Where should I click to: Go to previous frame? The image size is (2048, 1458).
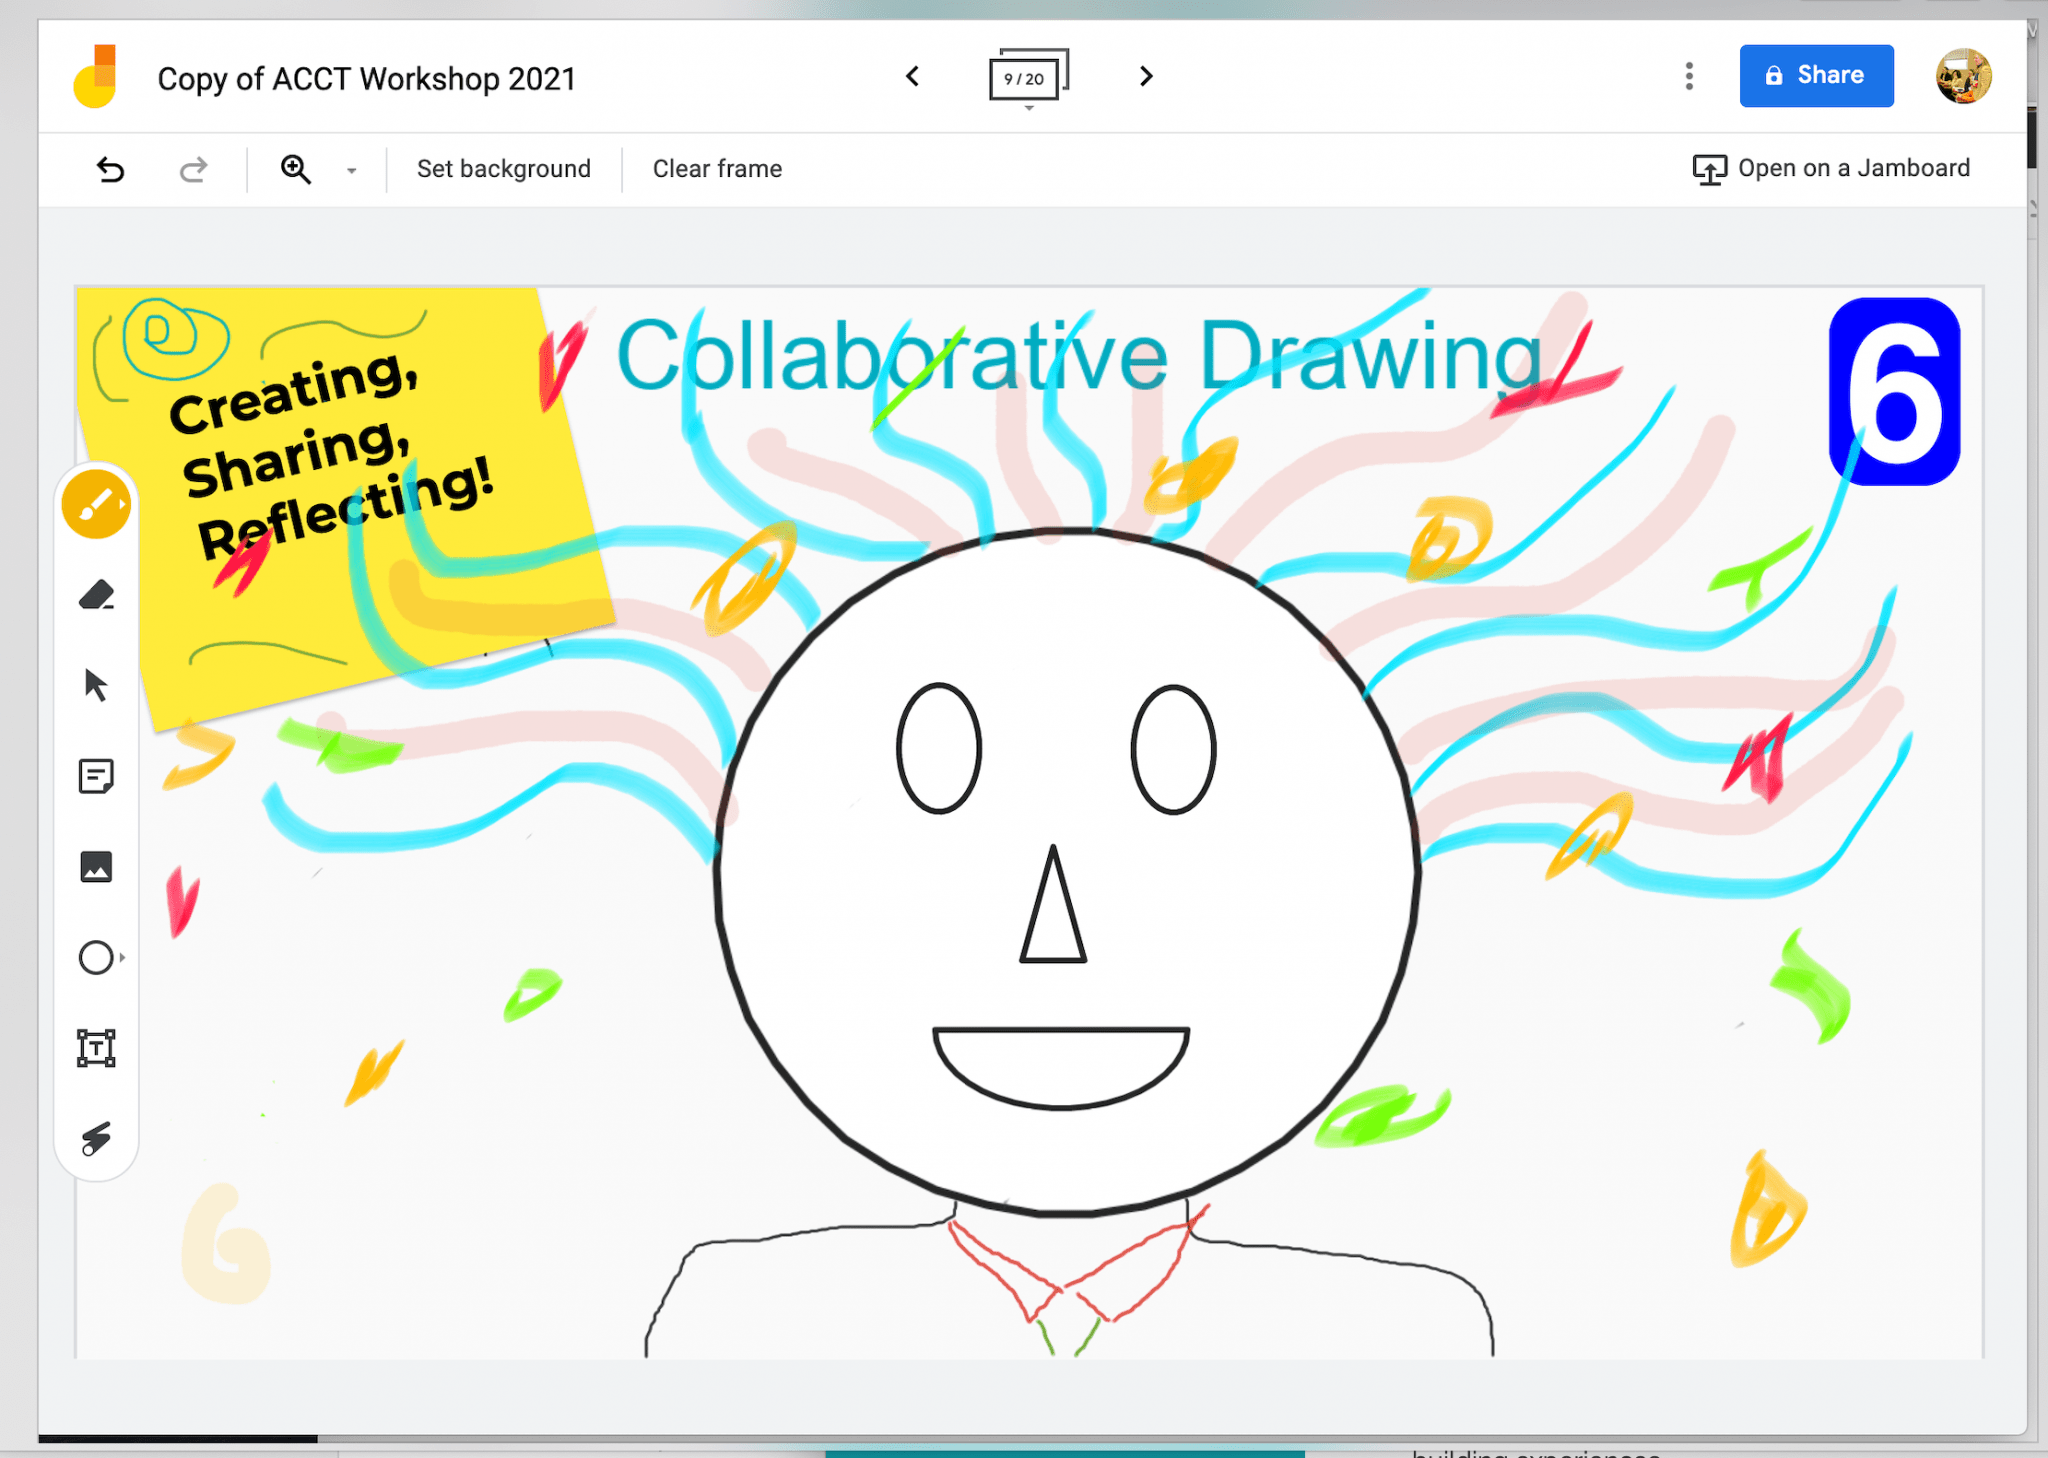[x=912, y=76]
